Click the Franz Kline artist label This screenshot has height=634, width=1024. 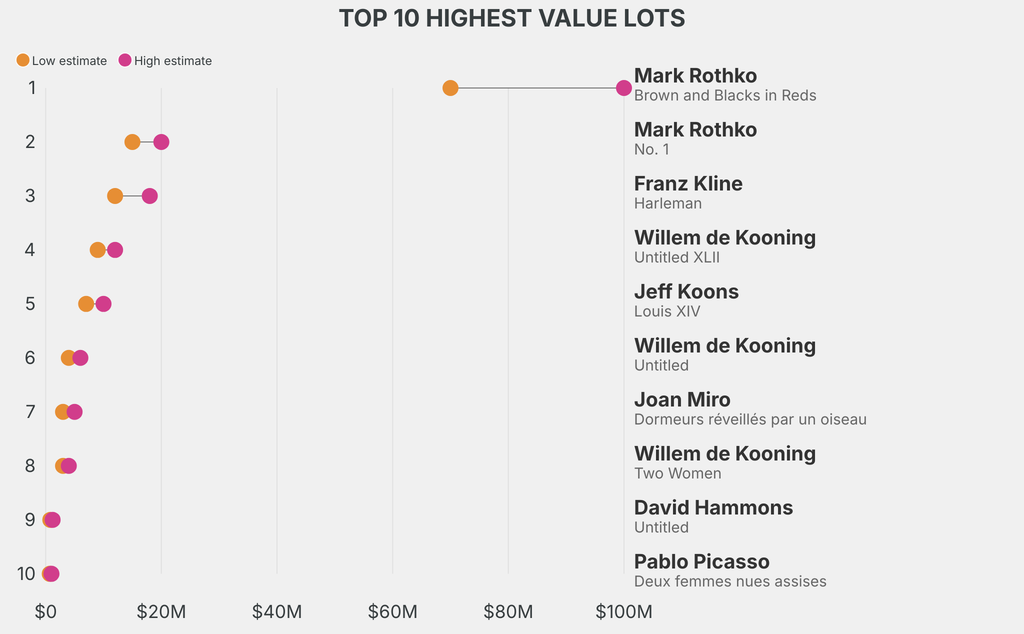click(x=688, y=184)
